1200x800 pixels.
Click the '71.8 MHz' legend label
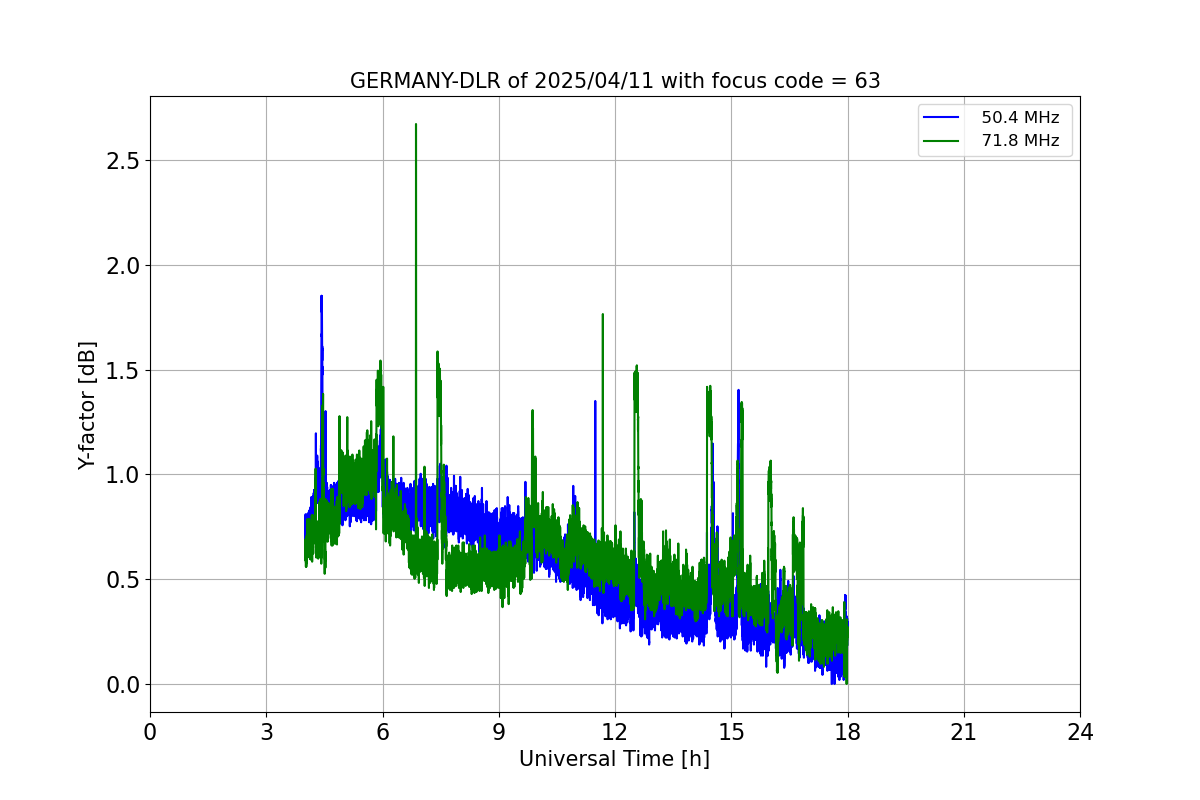point(1020,141)
